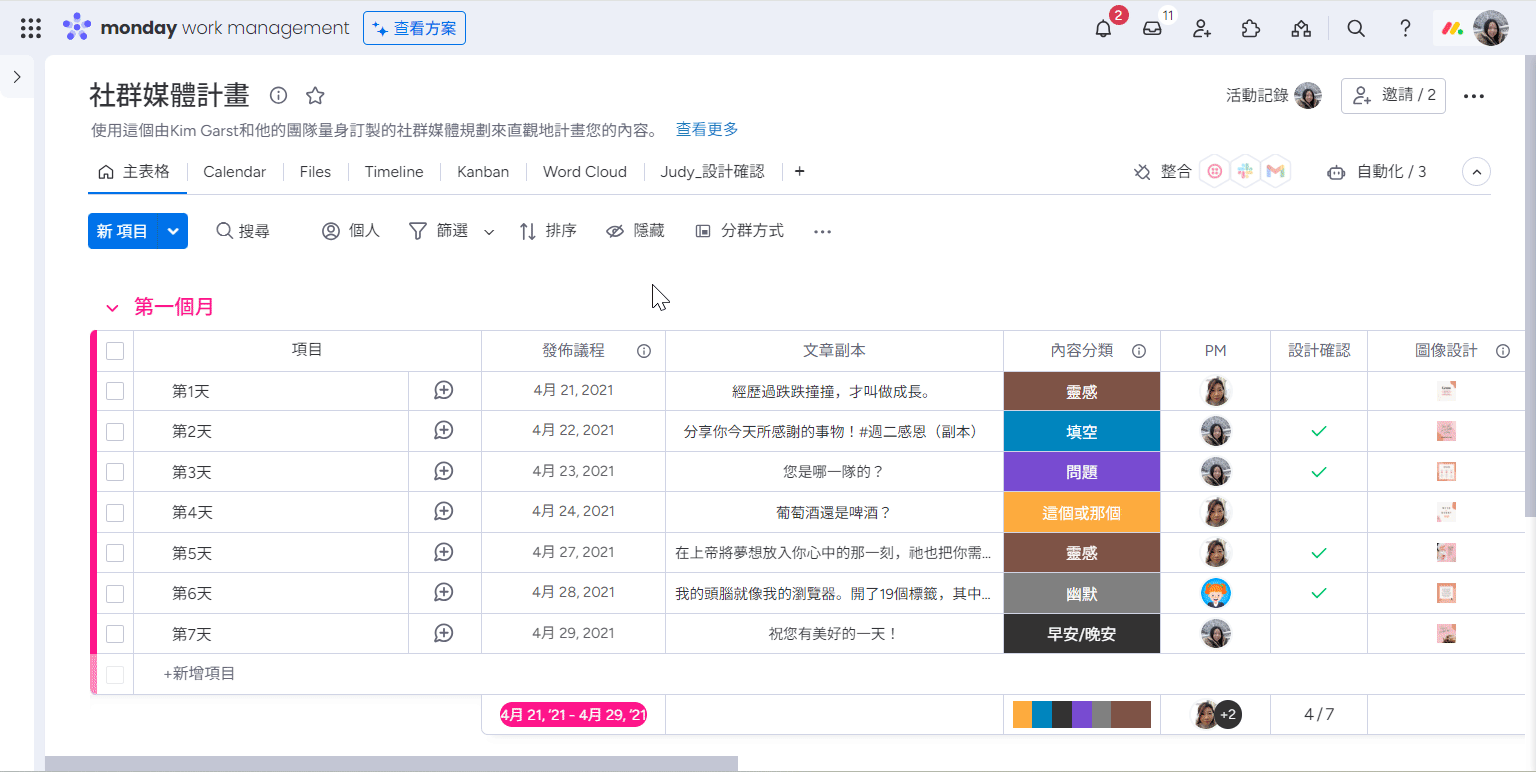
Task: Open the notifications bell
Action: click(x=1103, y=29)
